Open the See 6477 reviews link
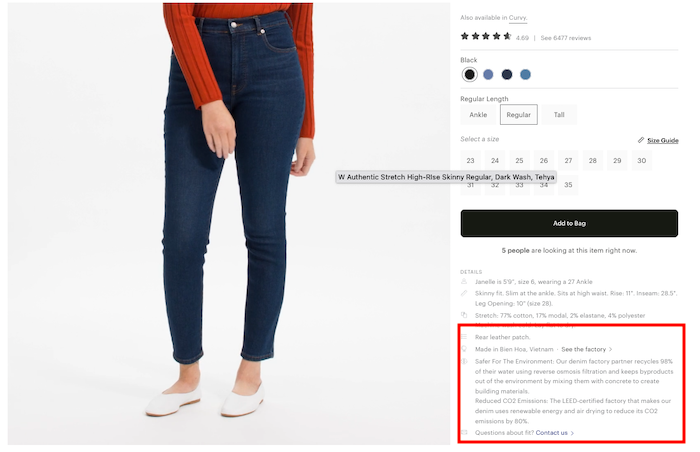This screenshot has height=452, width=700. pos(566,38)
